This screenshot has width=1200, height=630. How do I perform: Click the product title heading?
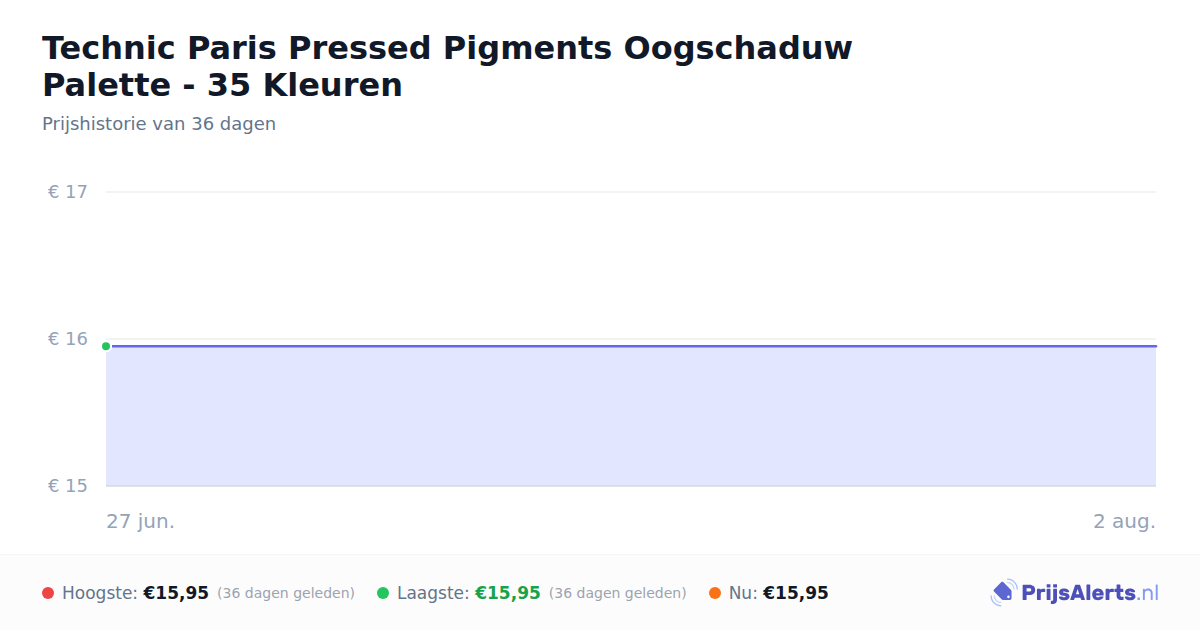[x=447, y=66]
